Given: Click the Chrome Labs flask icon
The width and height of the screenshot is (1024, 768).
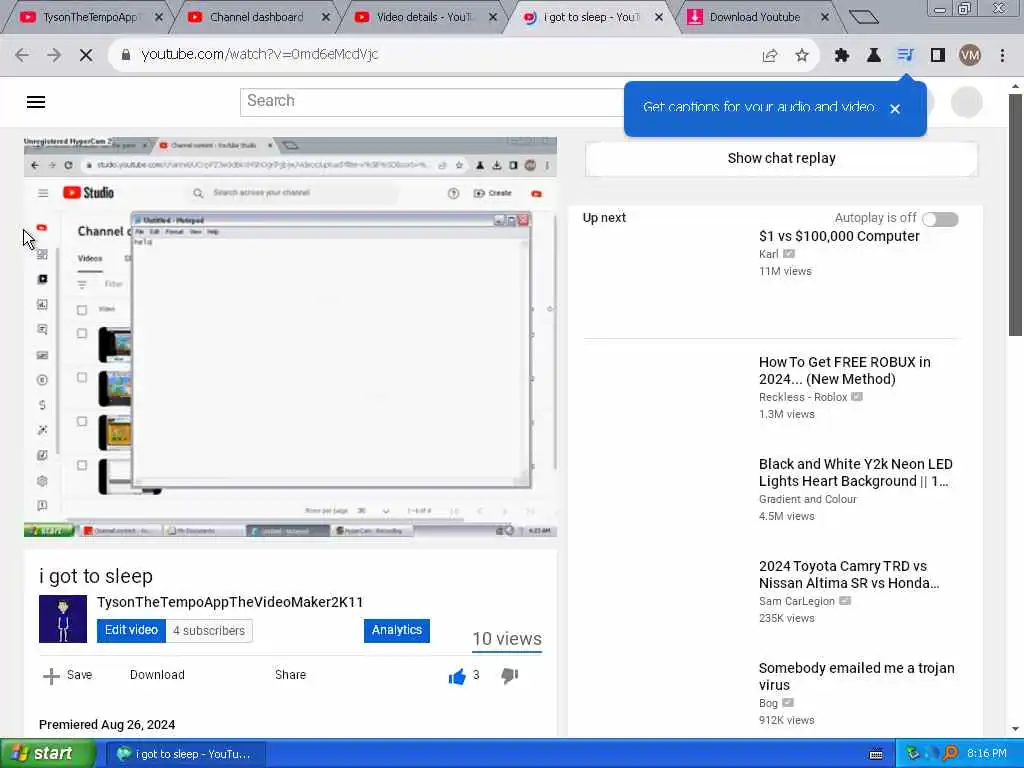Looking at the screenshot, I should tap(873, 56).
